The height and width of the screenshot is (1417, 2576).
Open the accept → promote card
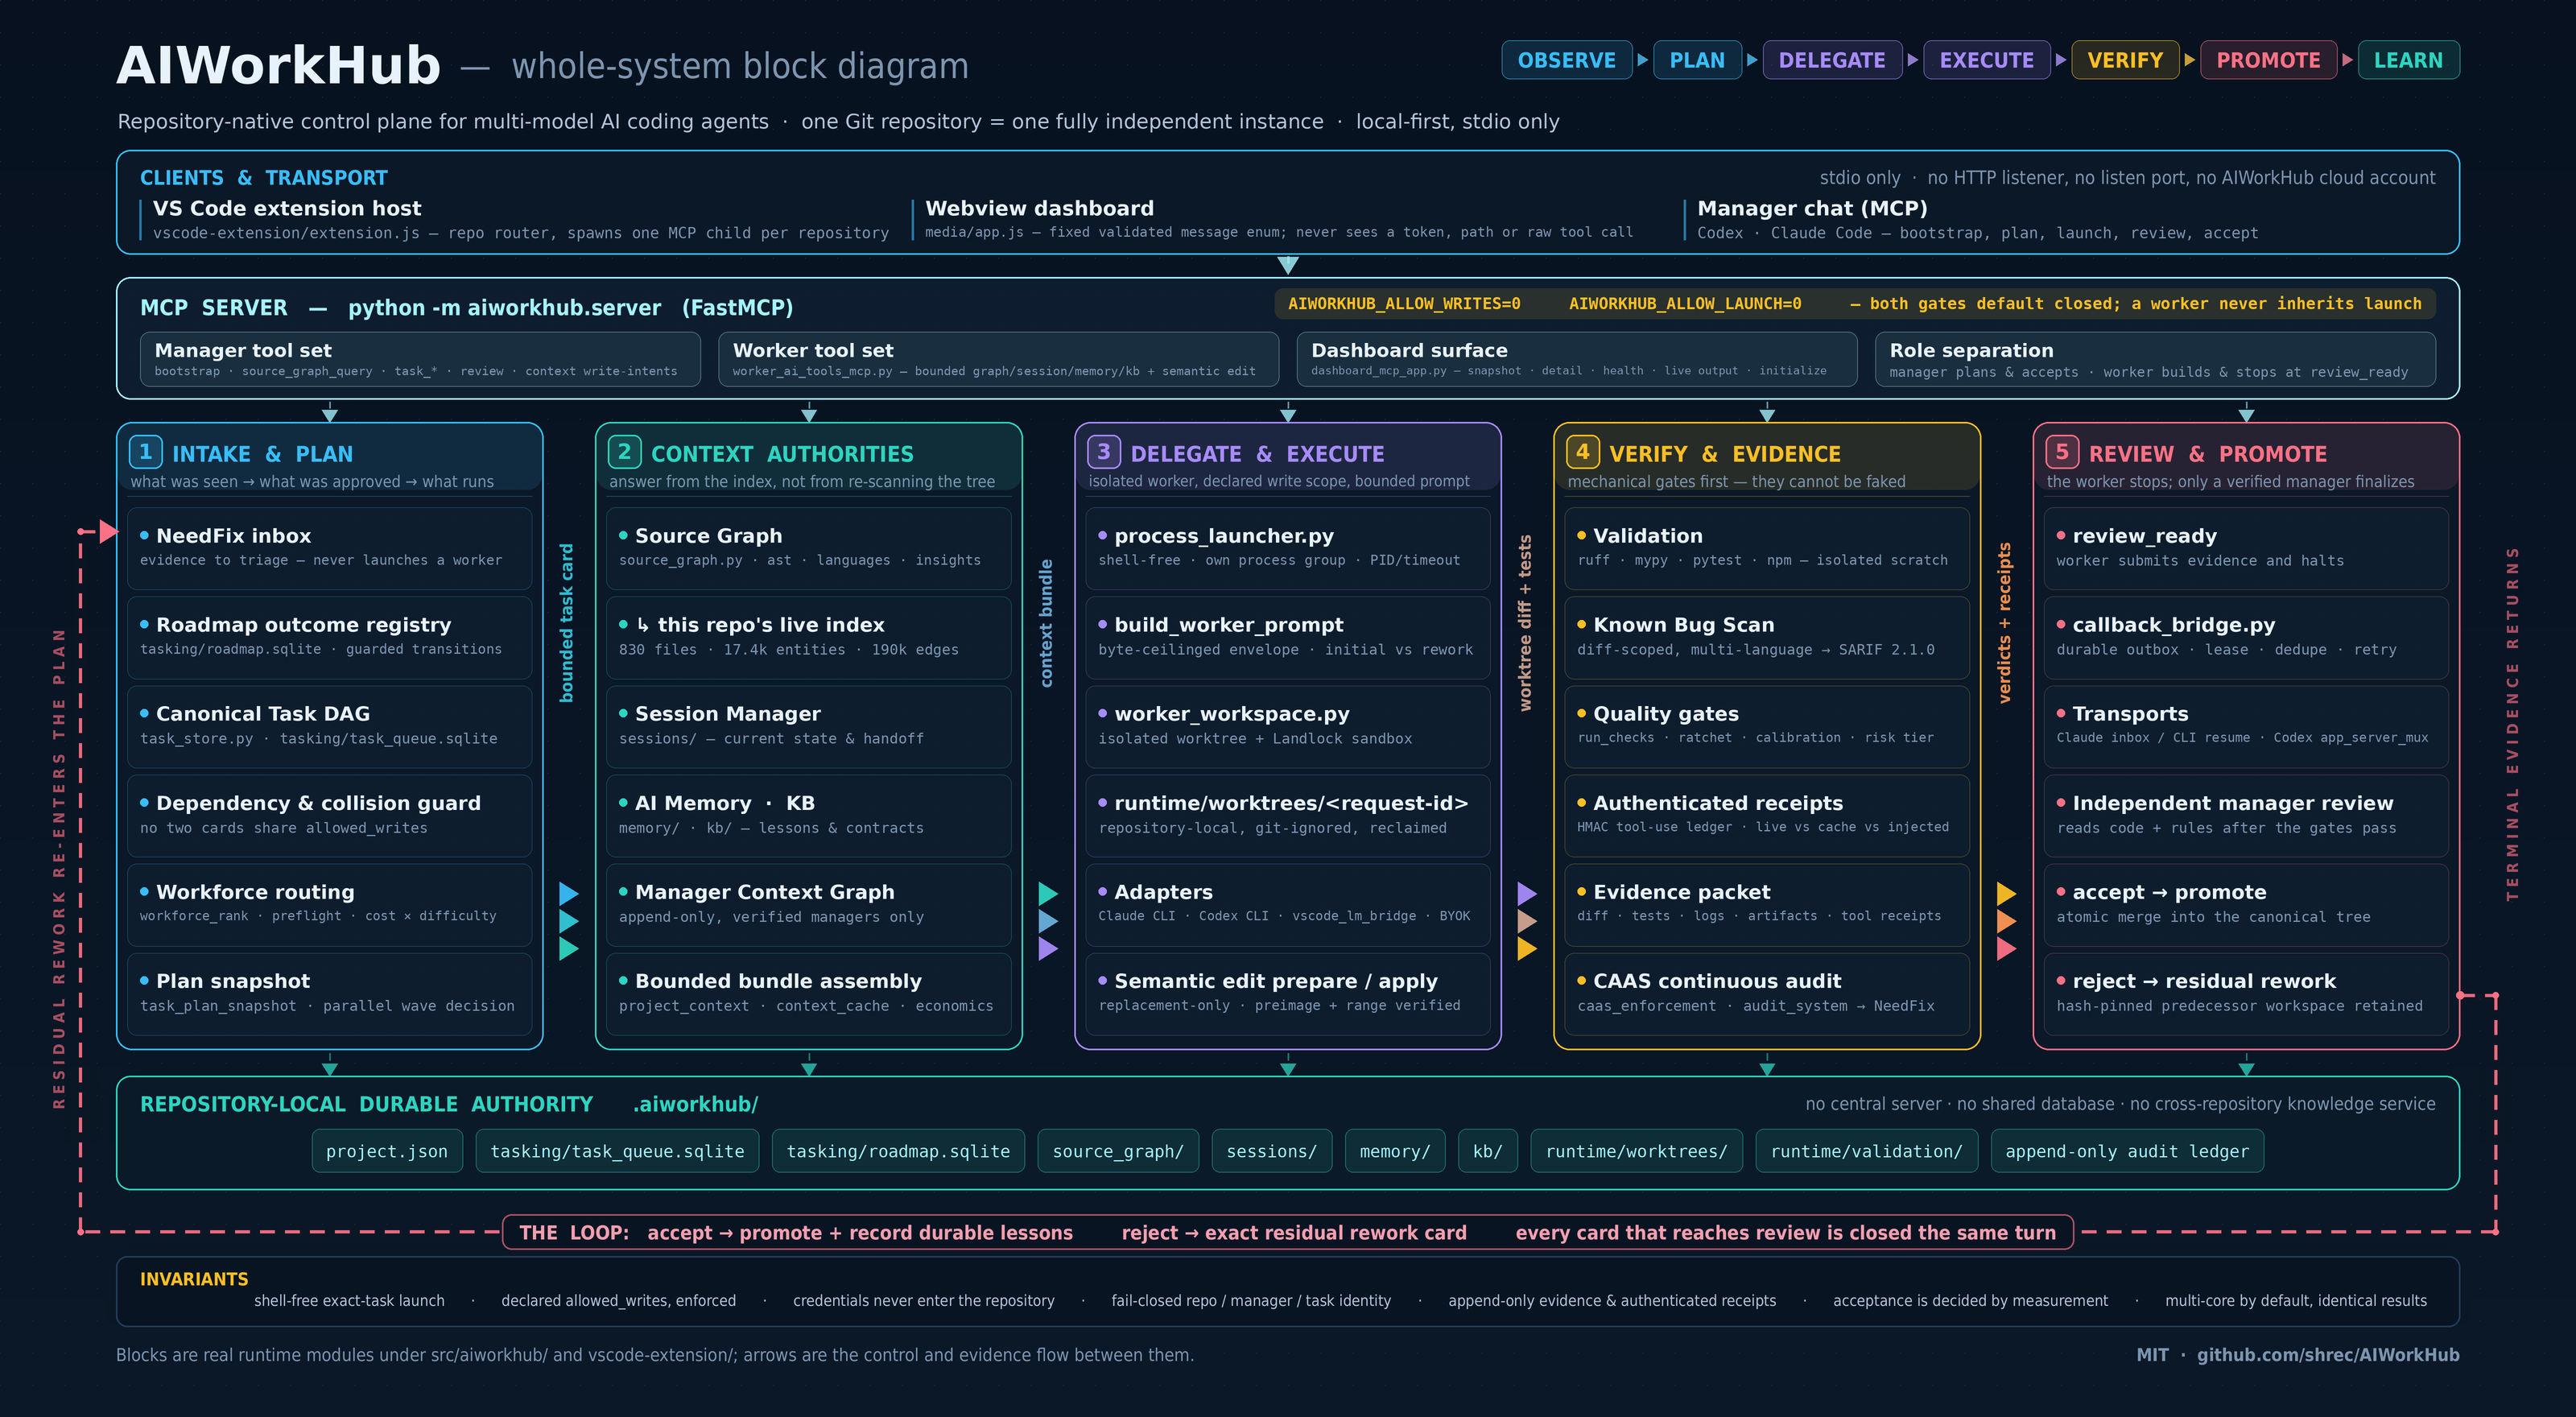tap(2246, 904)
